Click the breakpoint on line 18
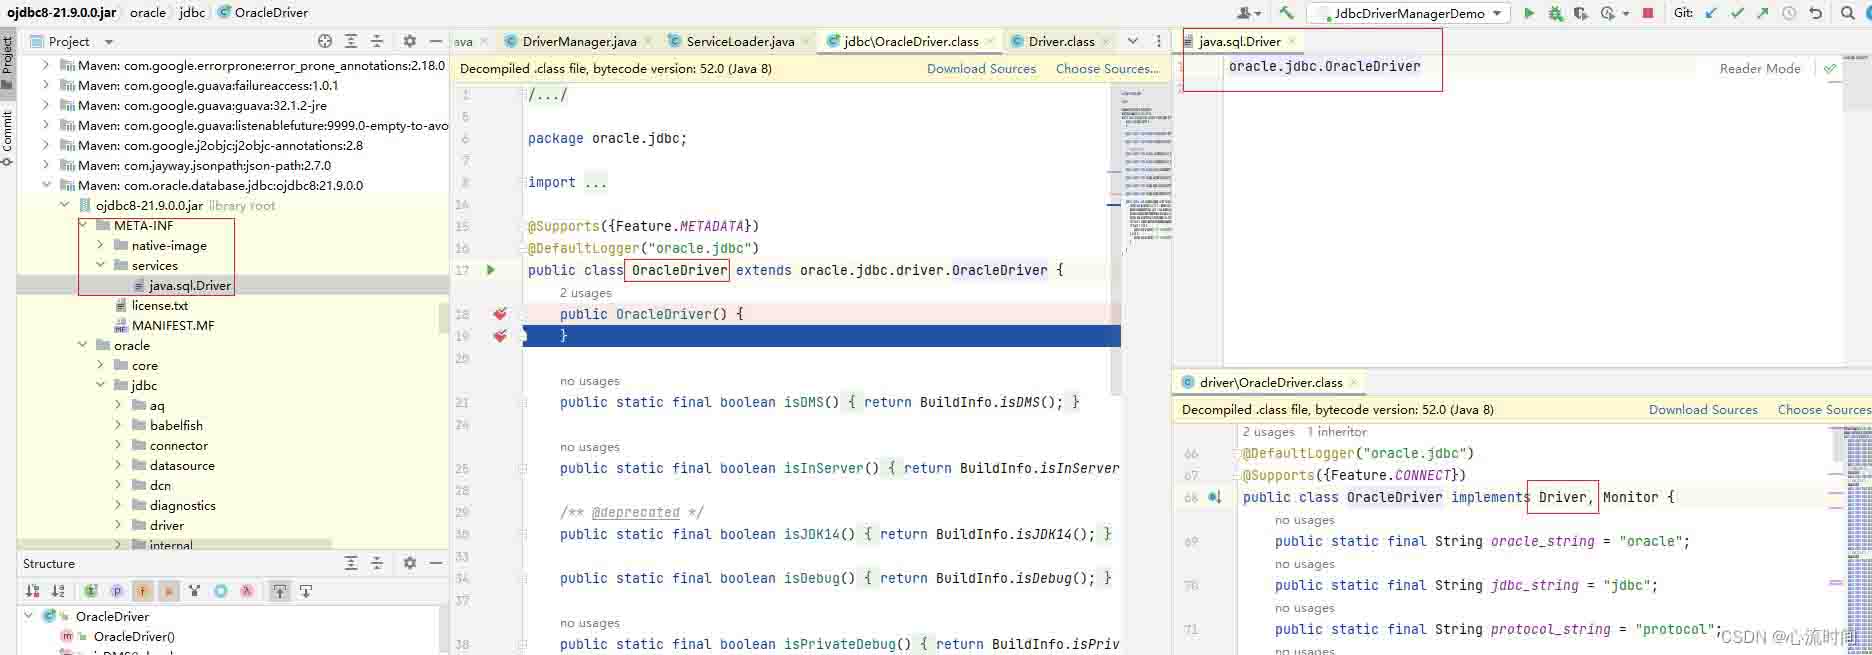Image resolution: width=1872 pixels, height=655 pixels. [499, 314]
